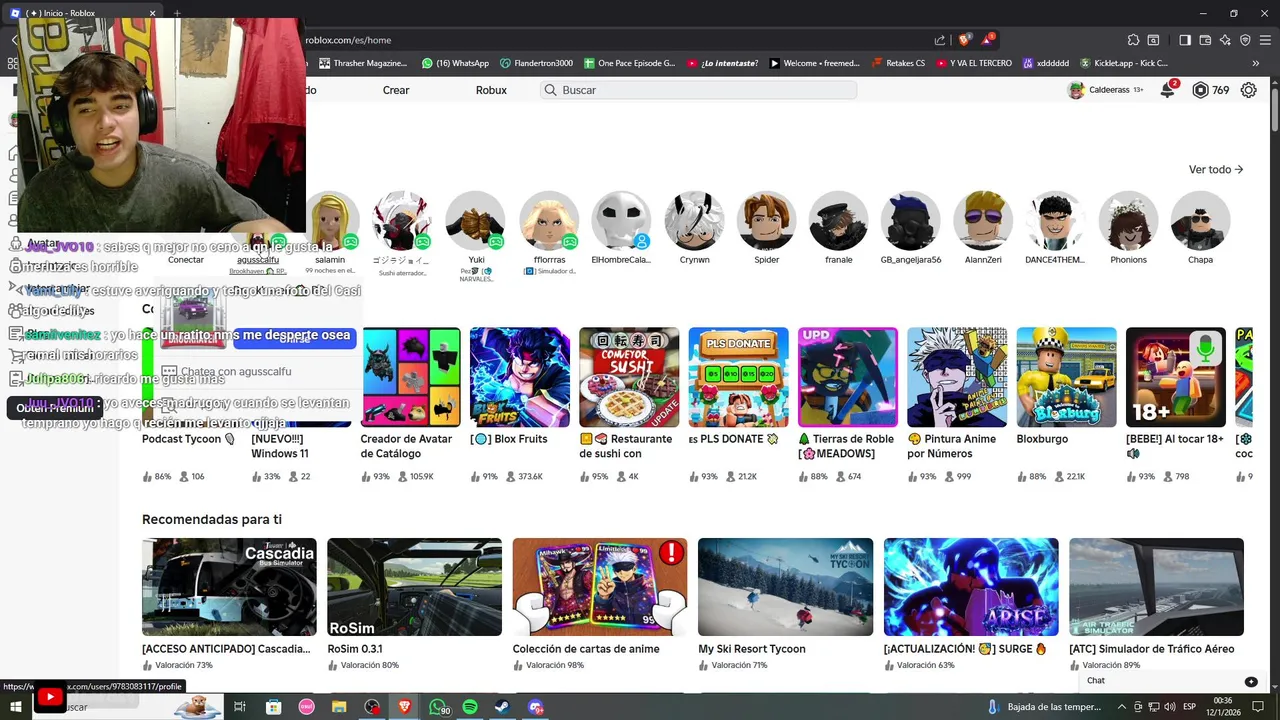Open friend Crynwn's avatar

coord(694,221)
